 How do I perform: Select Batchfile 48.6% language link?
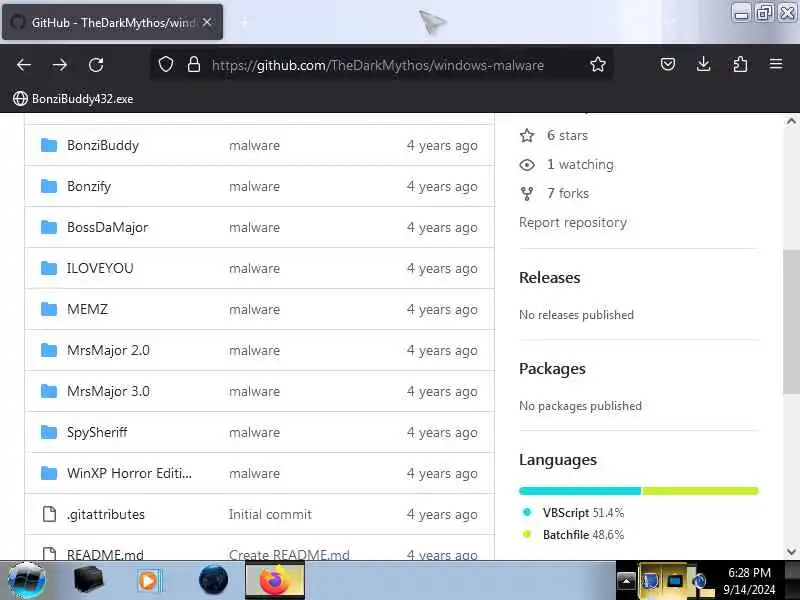point(583,535)
